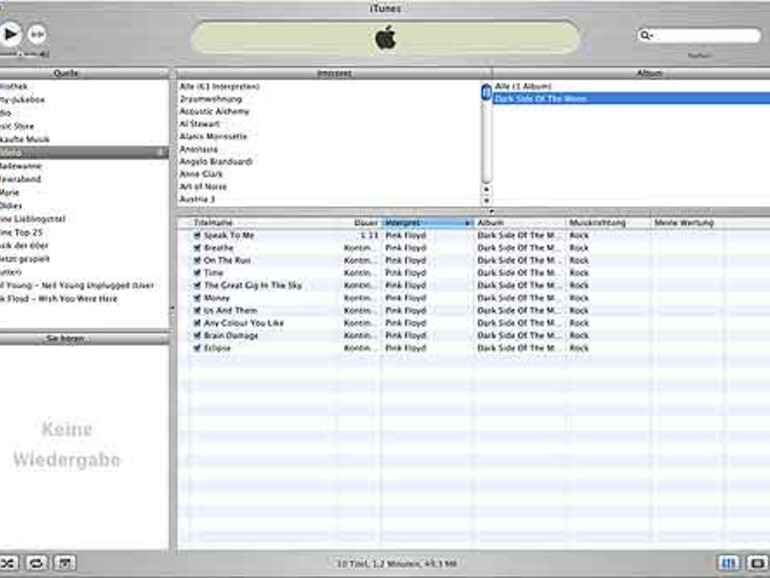The width and height of the screenshot is (770, 578).
Task: Click scroll down arrow in Interpret list
Action: coord(486,200)
